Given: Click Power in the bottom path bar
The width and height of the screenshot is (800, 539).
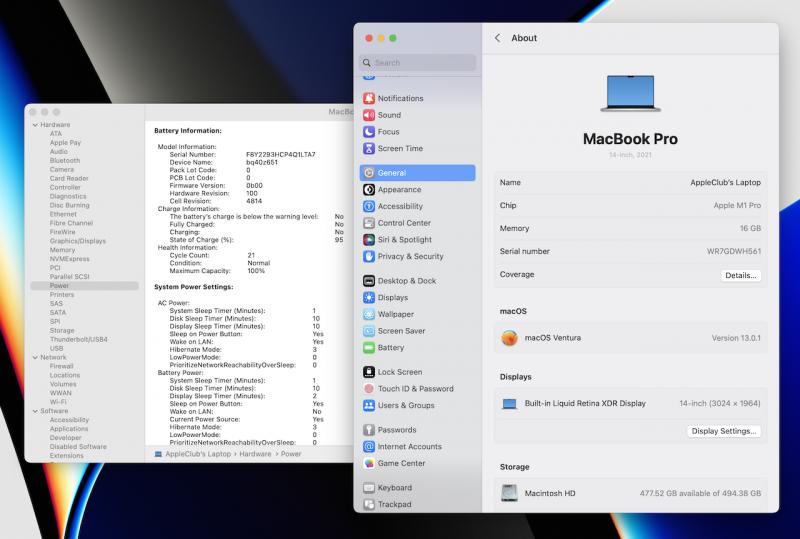Looking at the screenshot, I should point(291,454).
